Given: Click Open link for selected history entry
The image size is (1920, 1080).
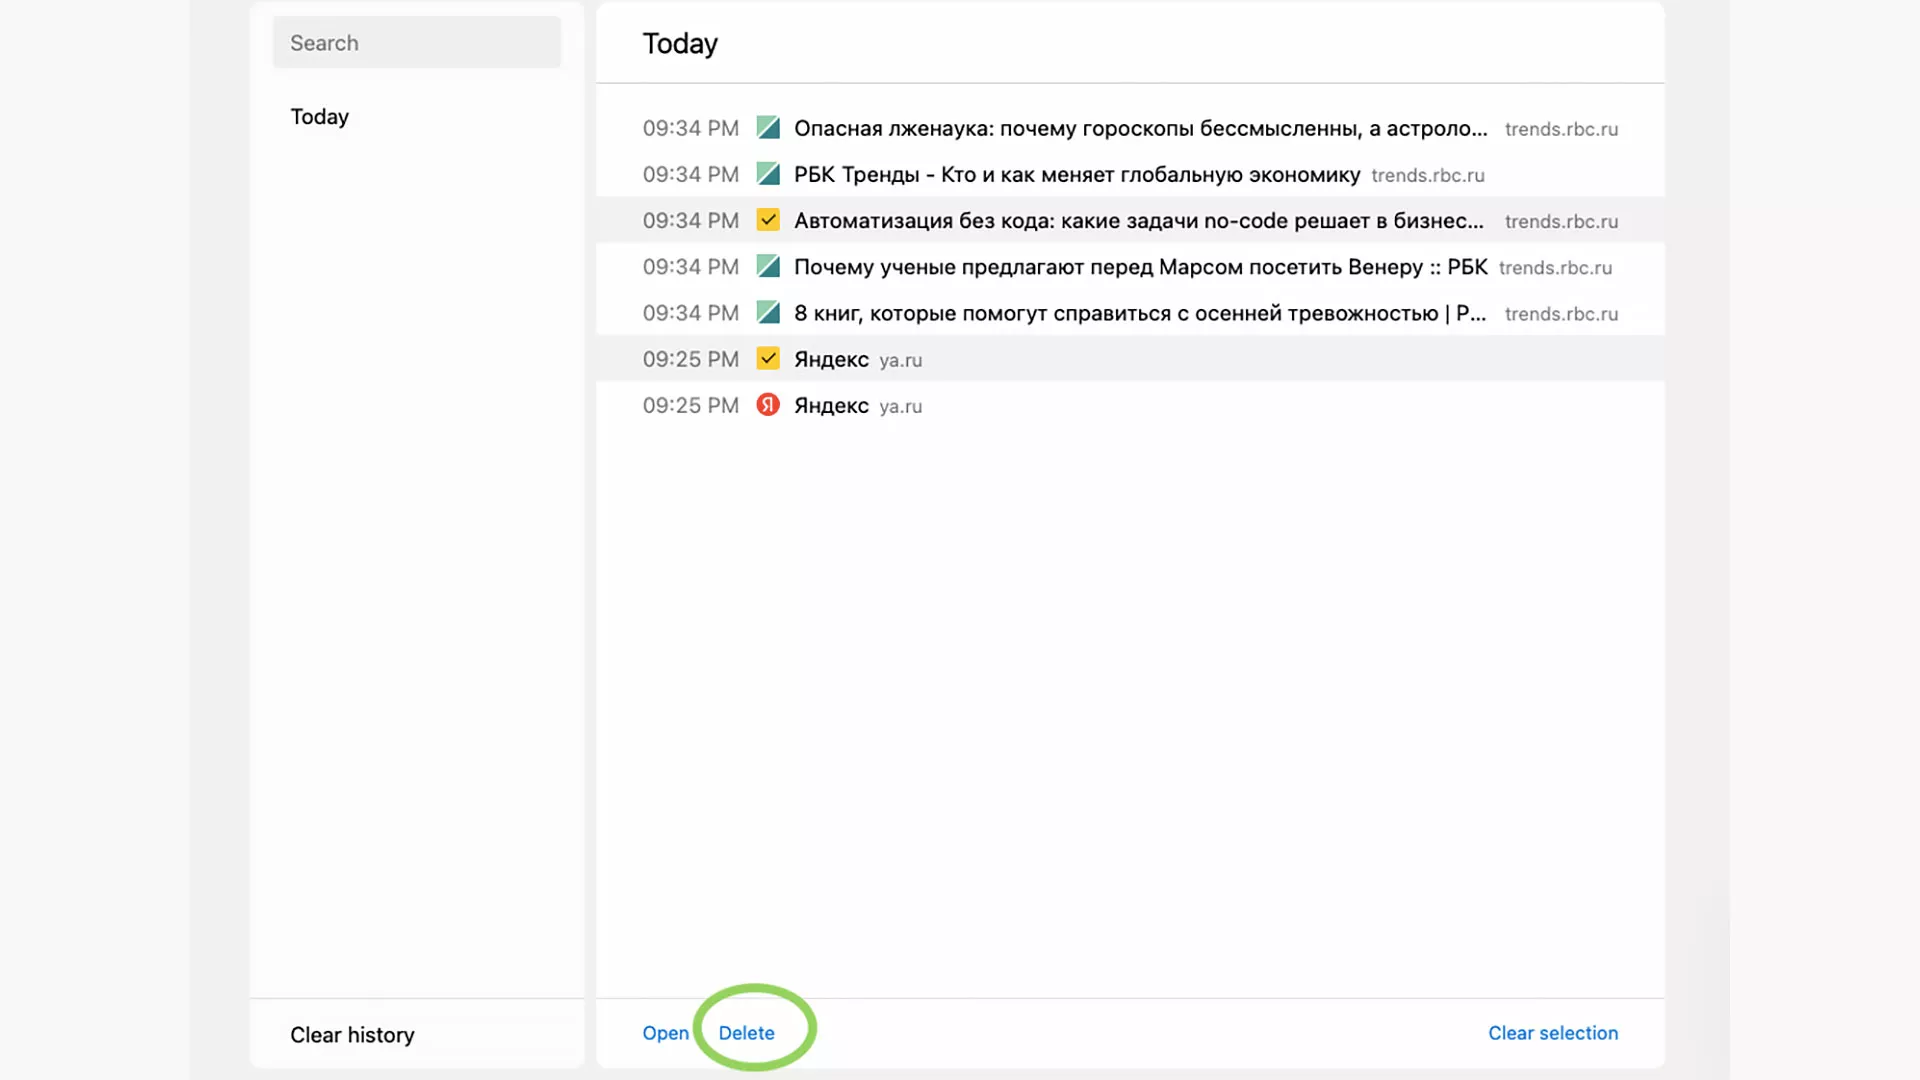Looking at the screenshot, I should point(666,1033).
